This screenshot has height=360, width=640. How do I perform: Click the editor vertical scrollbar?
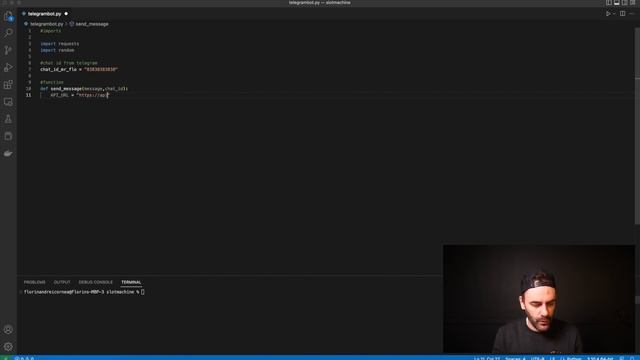(x=637, y=127)
